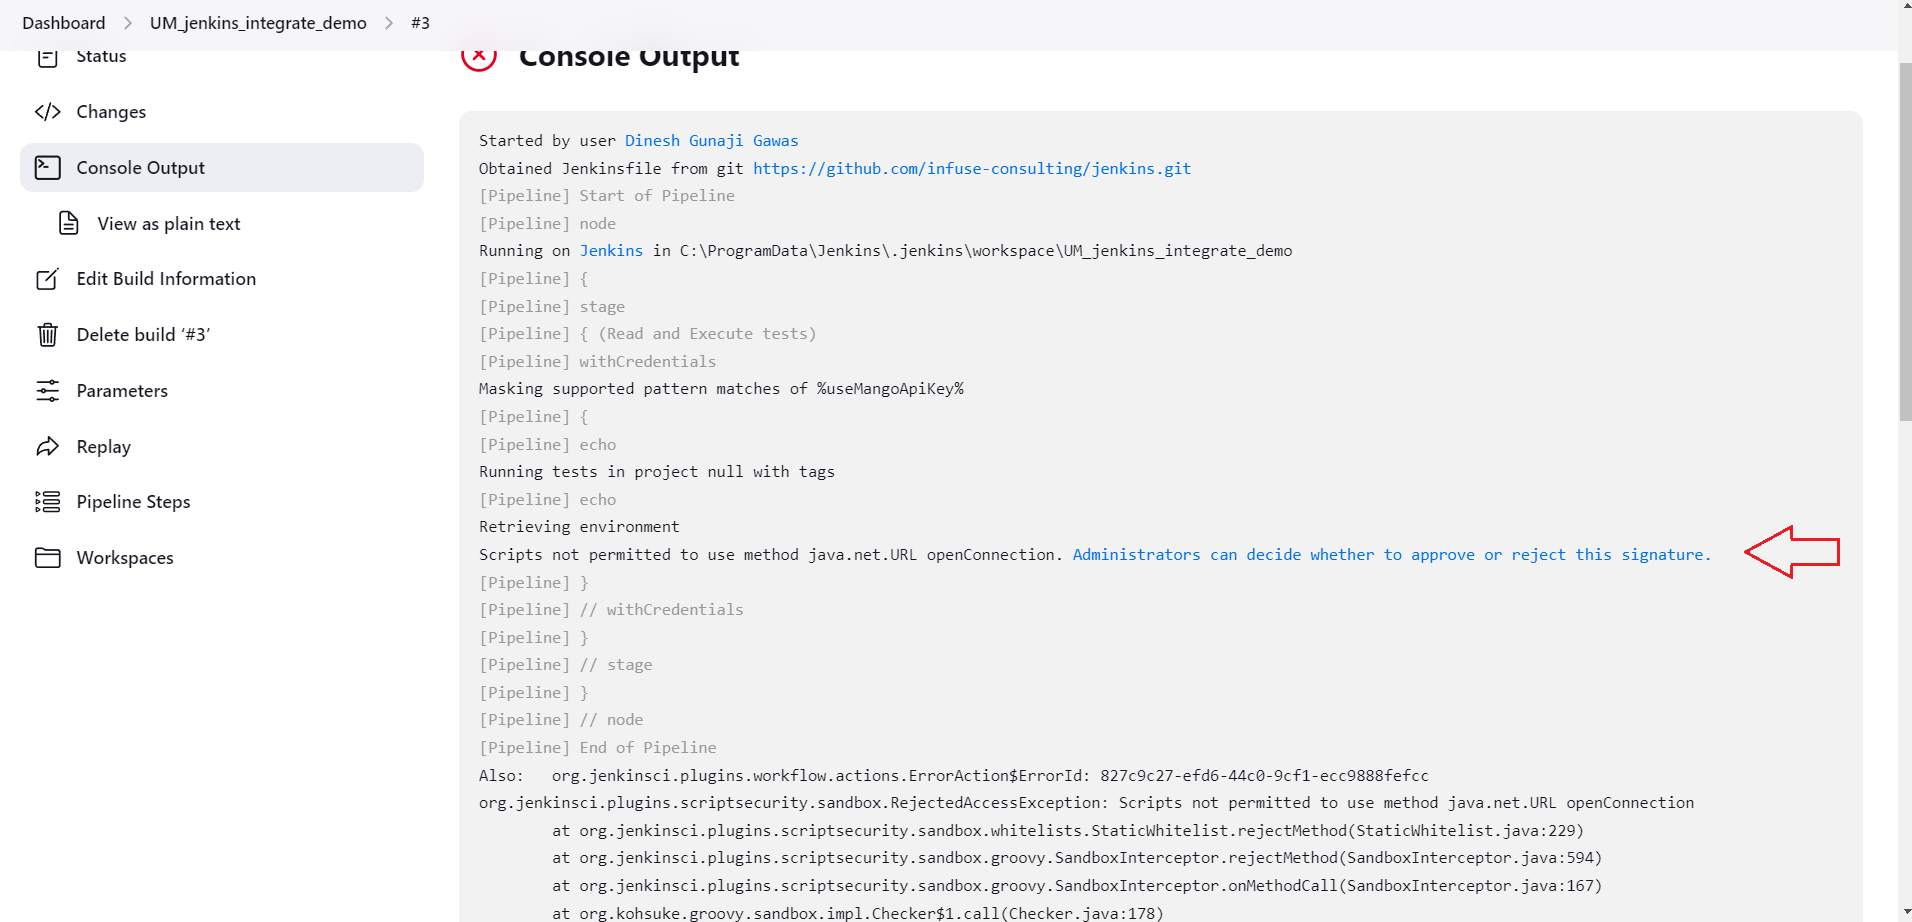Click '[Pipeline] // stage' line
This screenshot has height=922, width=1912.
[x=566, y=665]
